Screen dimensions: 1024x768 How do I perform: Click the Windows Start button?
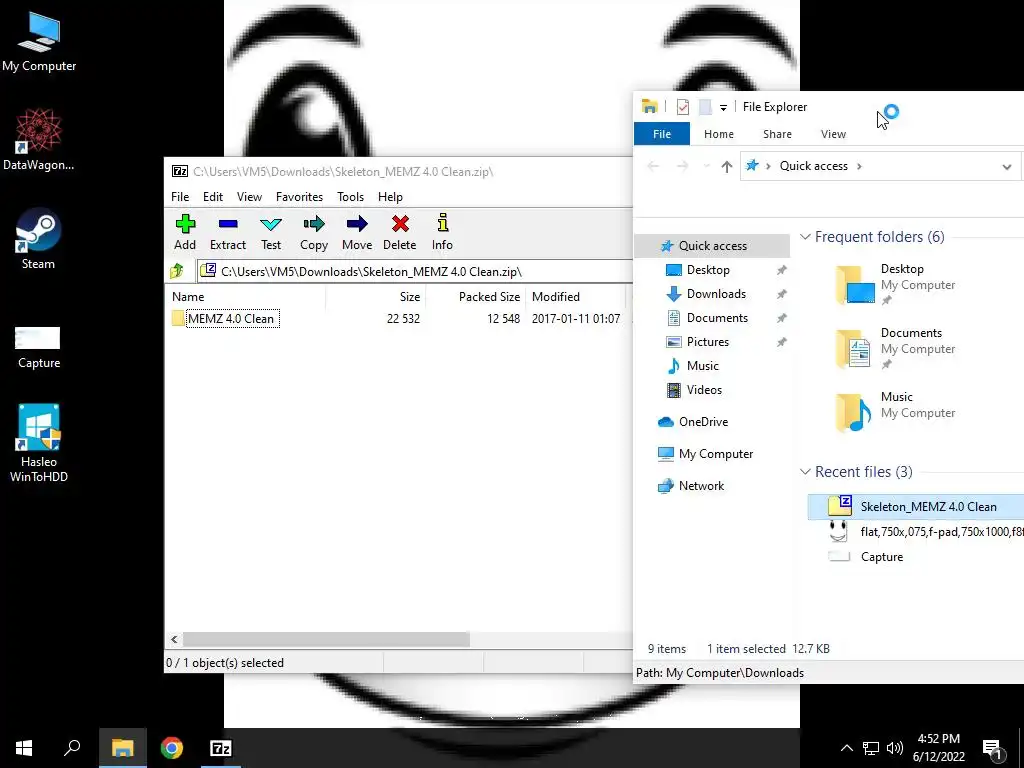pyautogui.click(x=24, y=748)
